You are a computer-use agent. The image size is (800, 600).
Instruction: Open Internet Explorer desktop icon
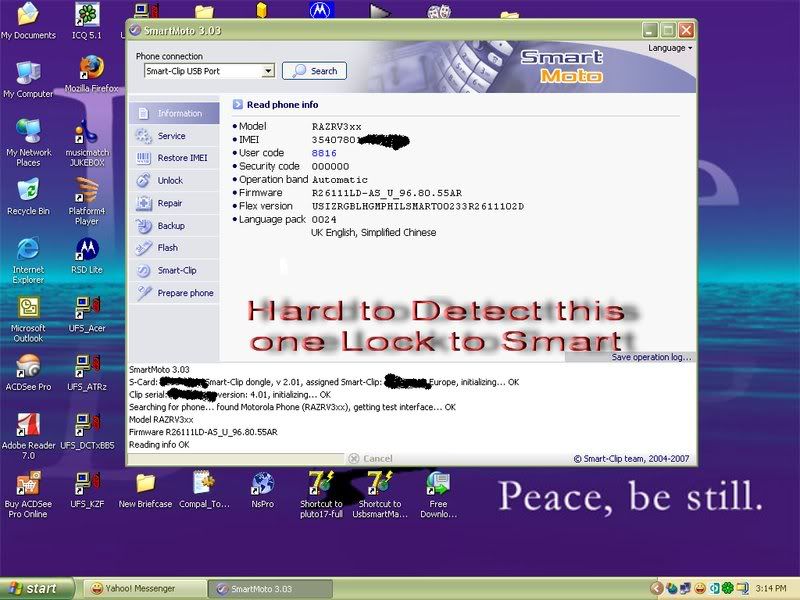tap(28, 260)
